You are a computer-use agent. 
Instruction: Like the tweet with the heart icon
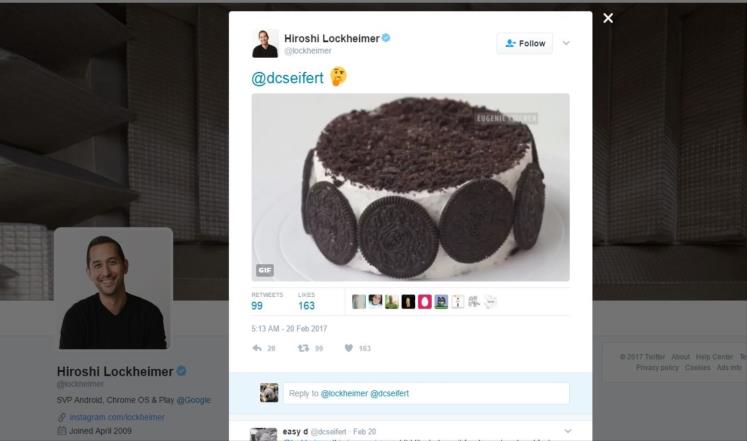[349, 348]
